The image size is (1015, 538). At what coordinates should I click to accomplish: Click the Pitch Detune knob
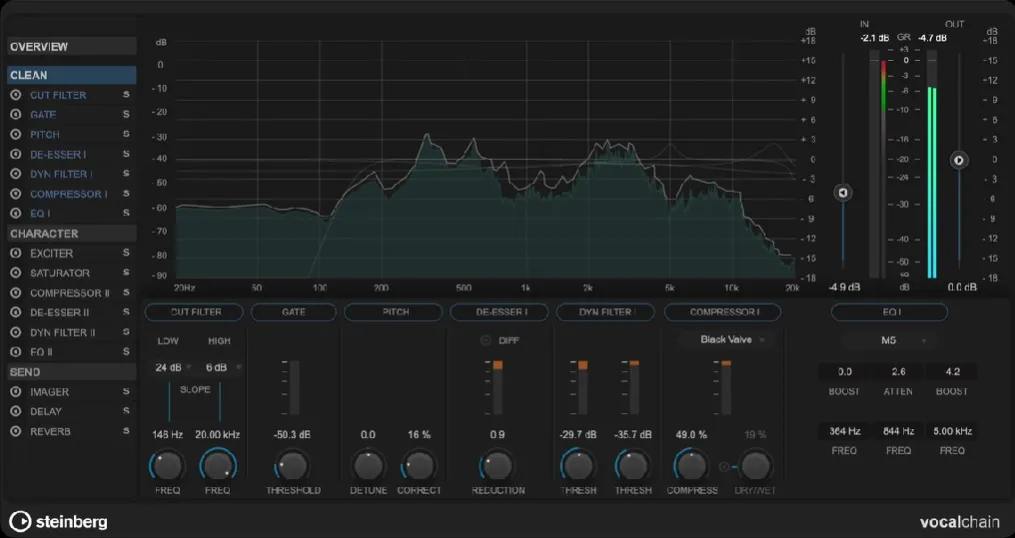pos(368,465)
